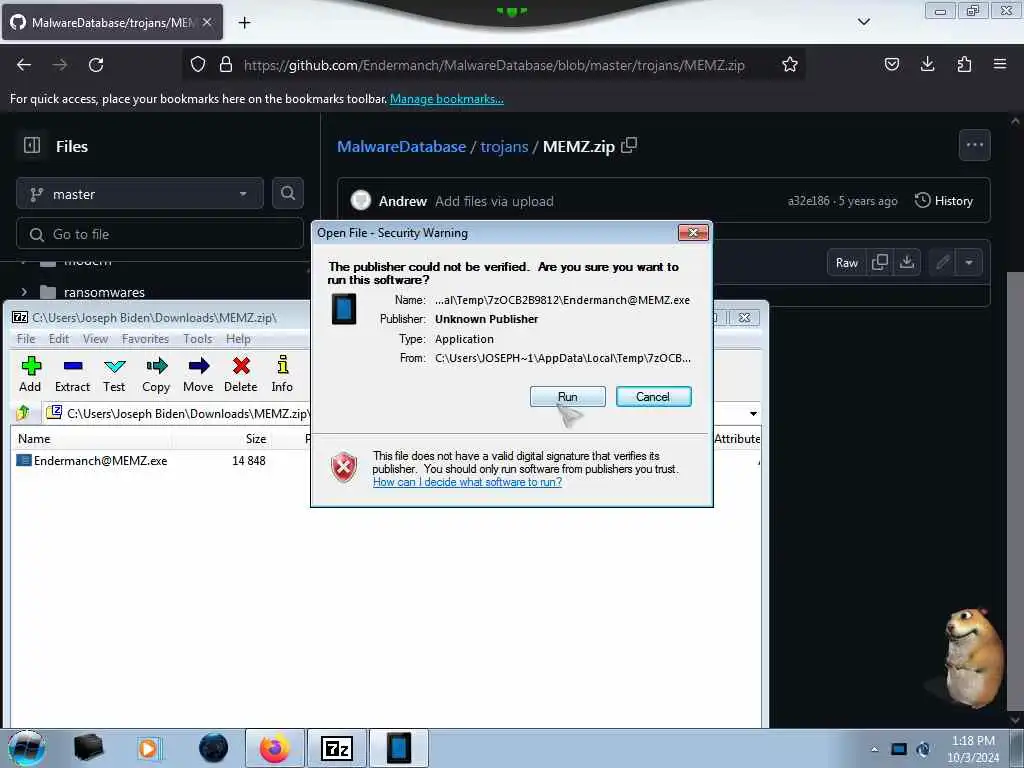Screen dimensions: 1024x768
Task: Open the Raw file view
Action: pyautogui.click(x=846, y=263)
